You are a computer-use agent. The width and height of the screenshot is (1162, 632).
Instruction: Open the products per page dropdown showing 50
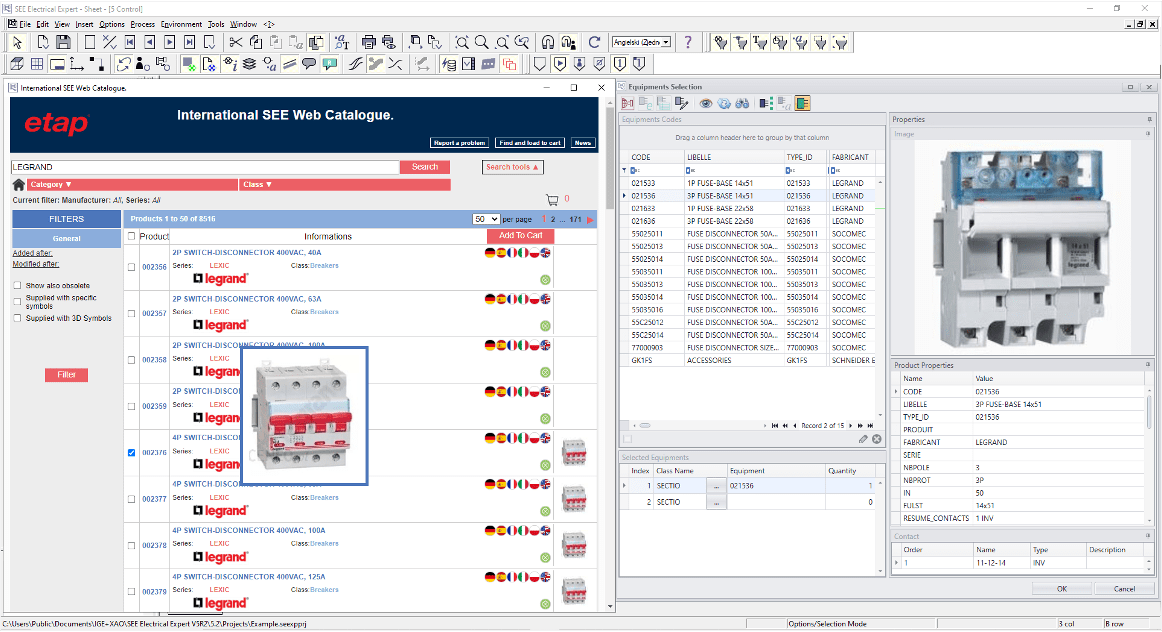pyautogui.click(x=486, y=219)
